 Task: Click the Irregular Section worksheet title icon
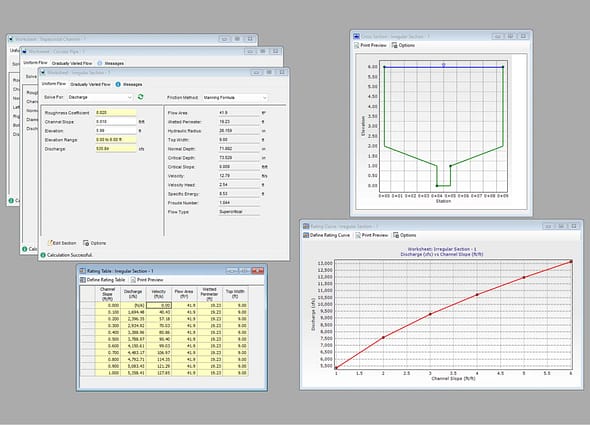coord(43,72)
